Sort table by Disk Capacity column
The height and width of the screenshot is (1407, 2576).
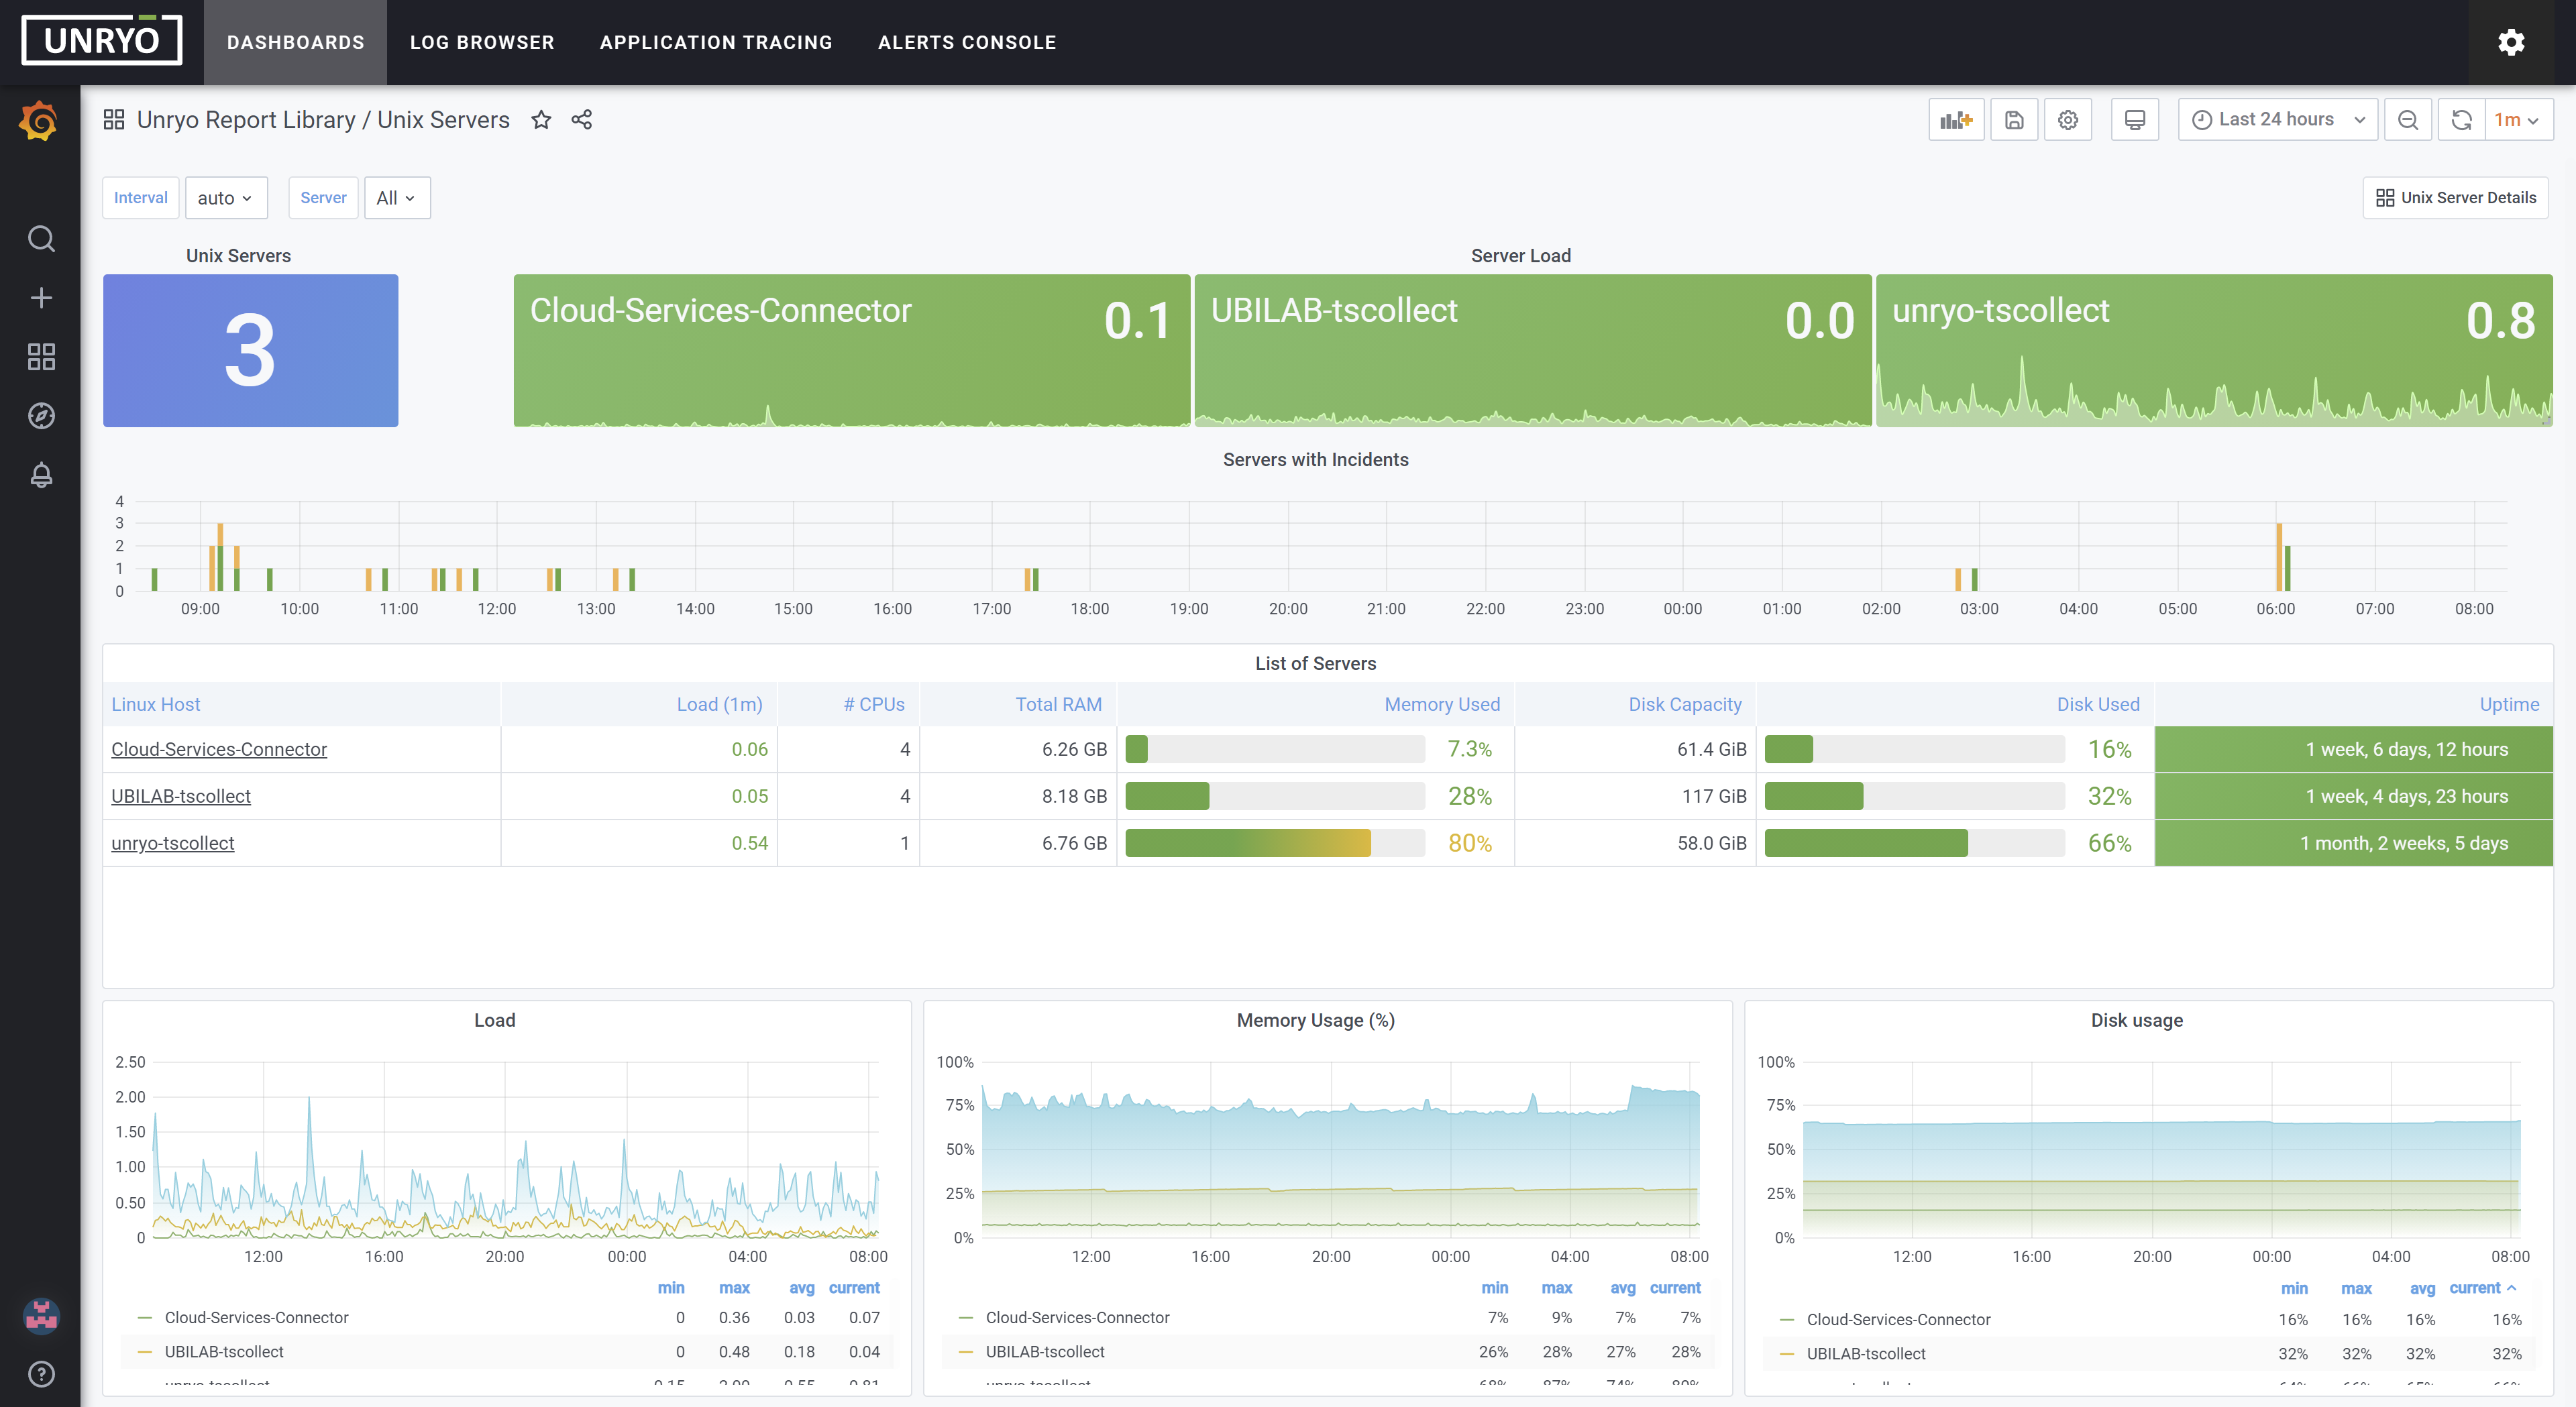[1685, 704]
